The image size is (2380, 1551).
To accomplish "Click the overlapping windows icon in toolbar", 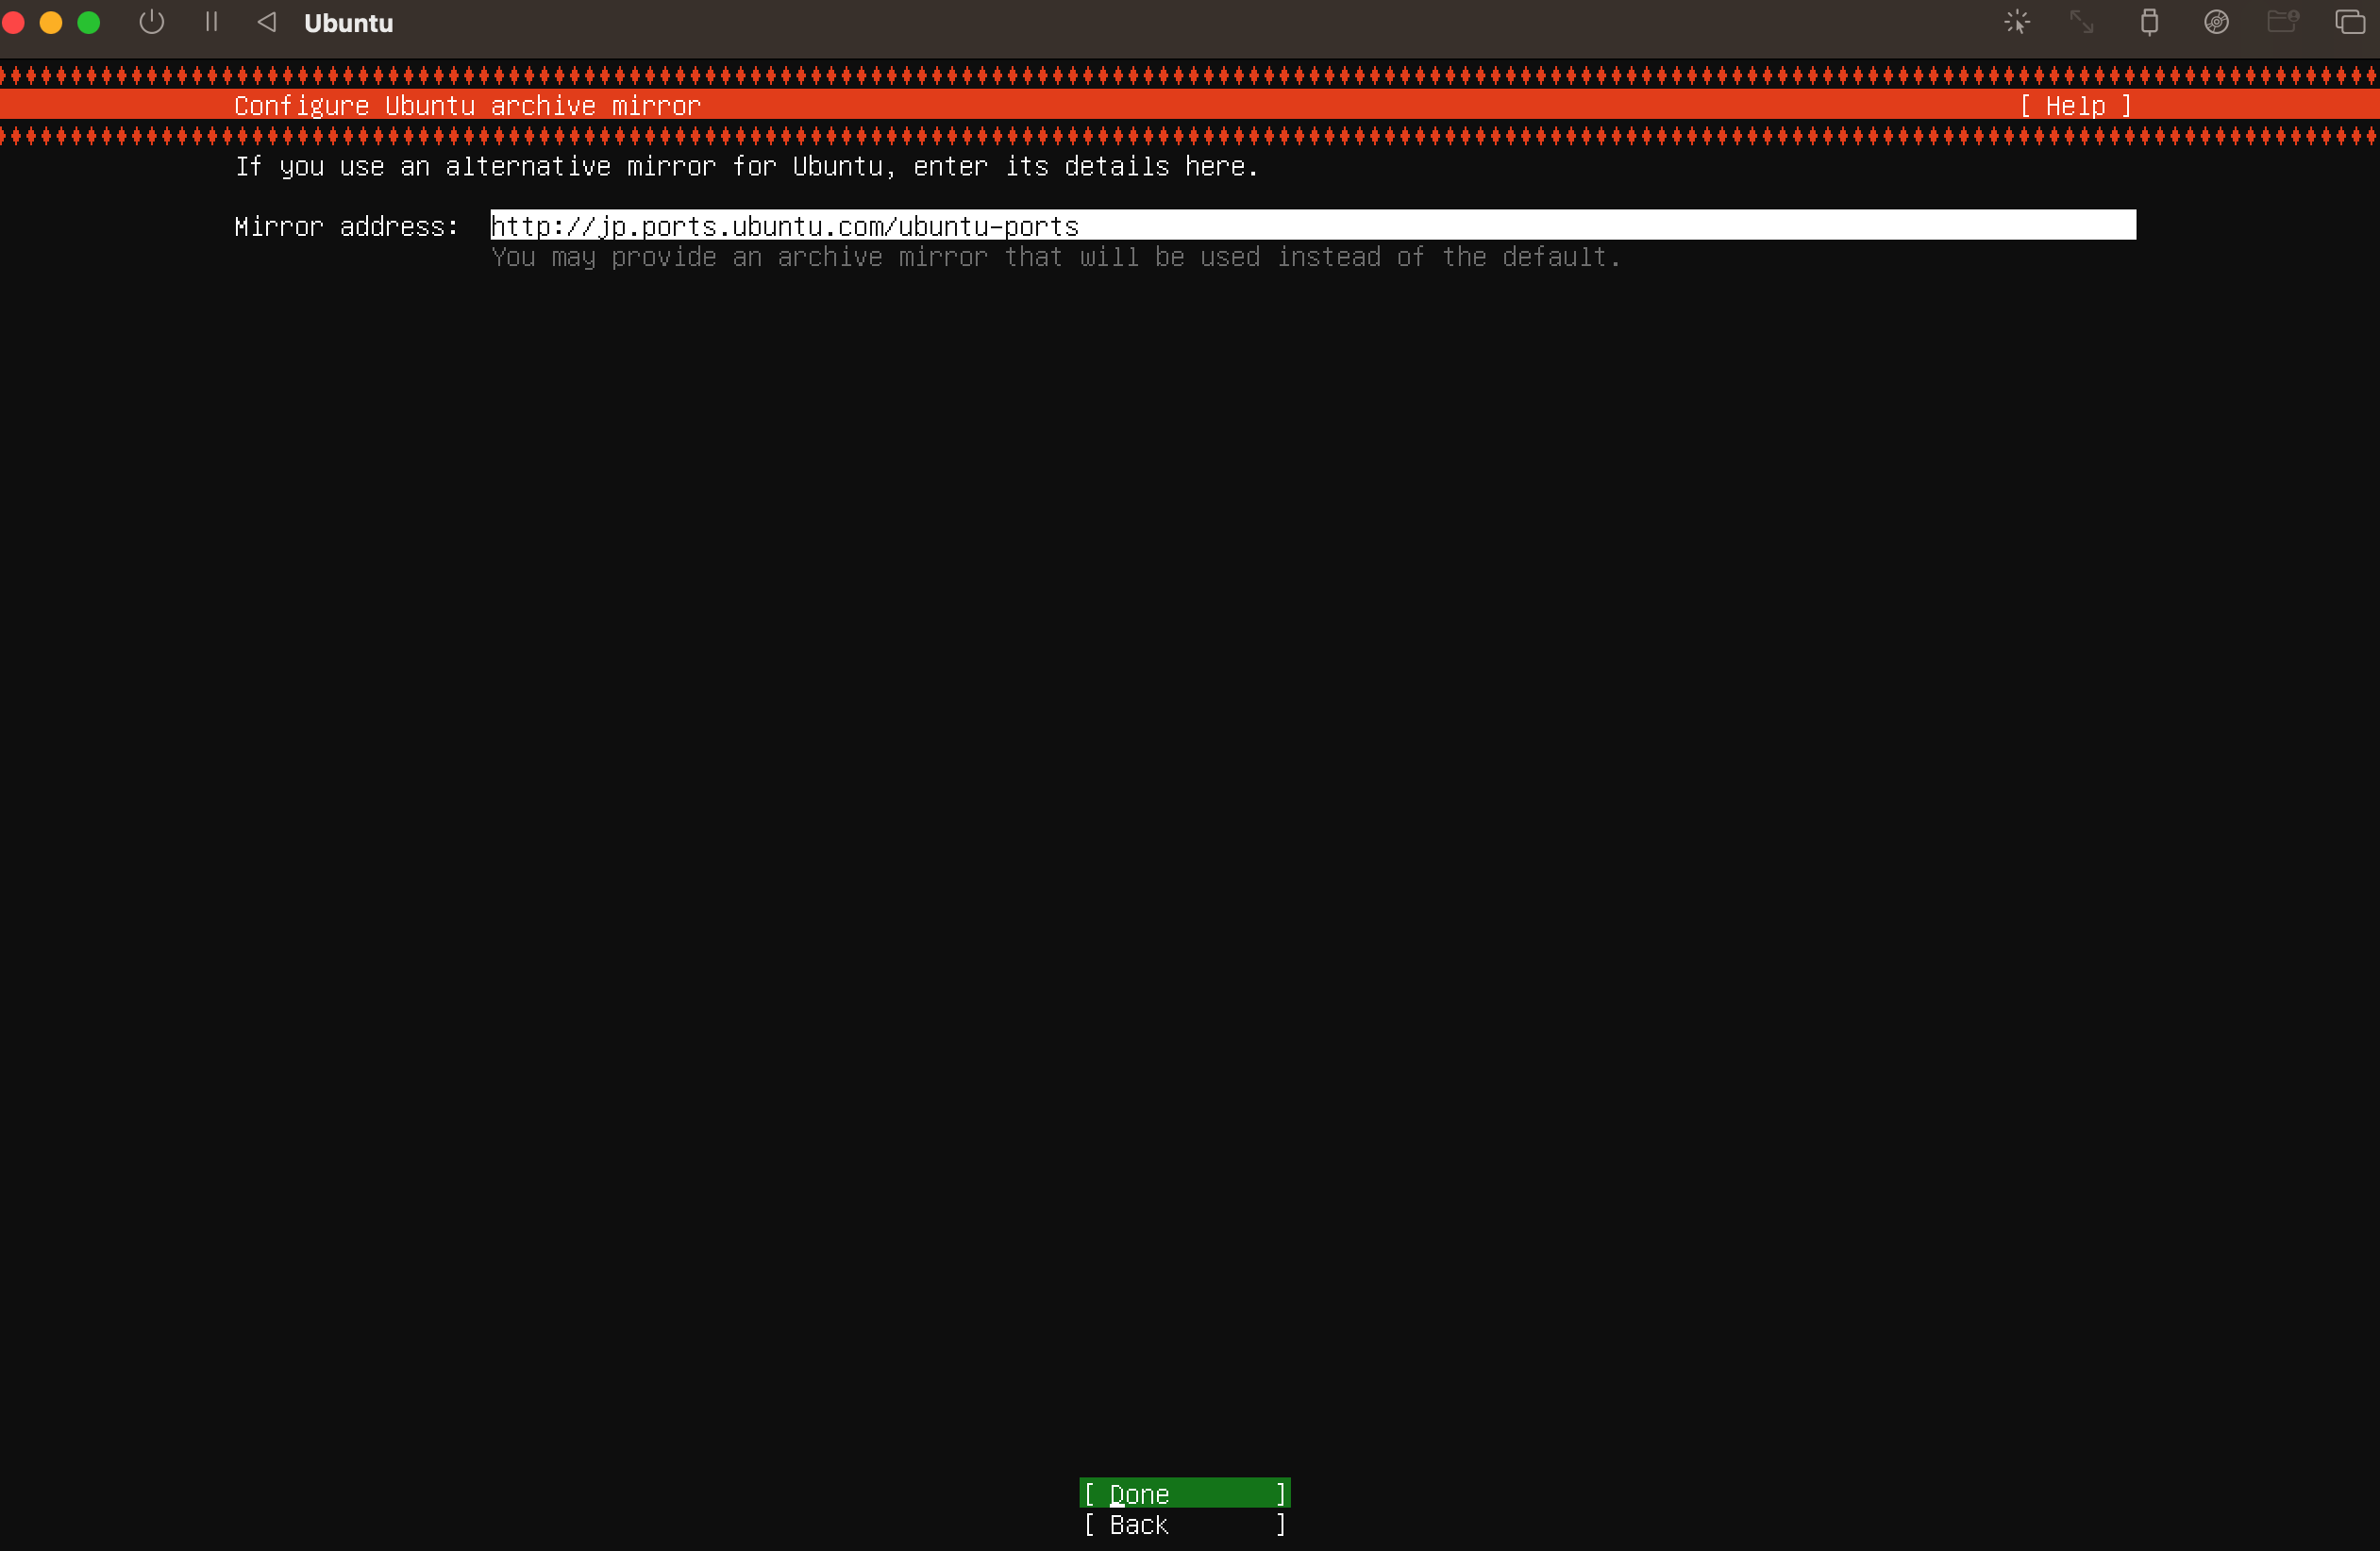I will click(x=2349, y=22).
